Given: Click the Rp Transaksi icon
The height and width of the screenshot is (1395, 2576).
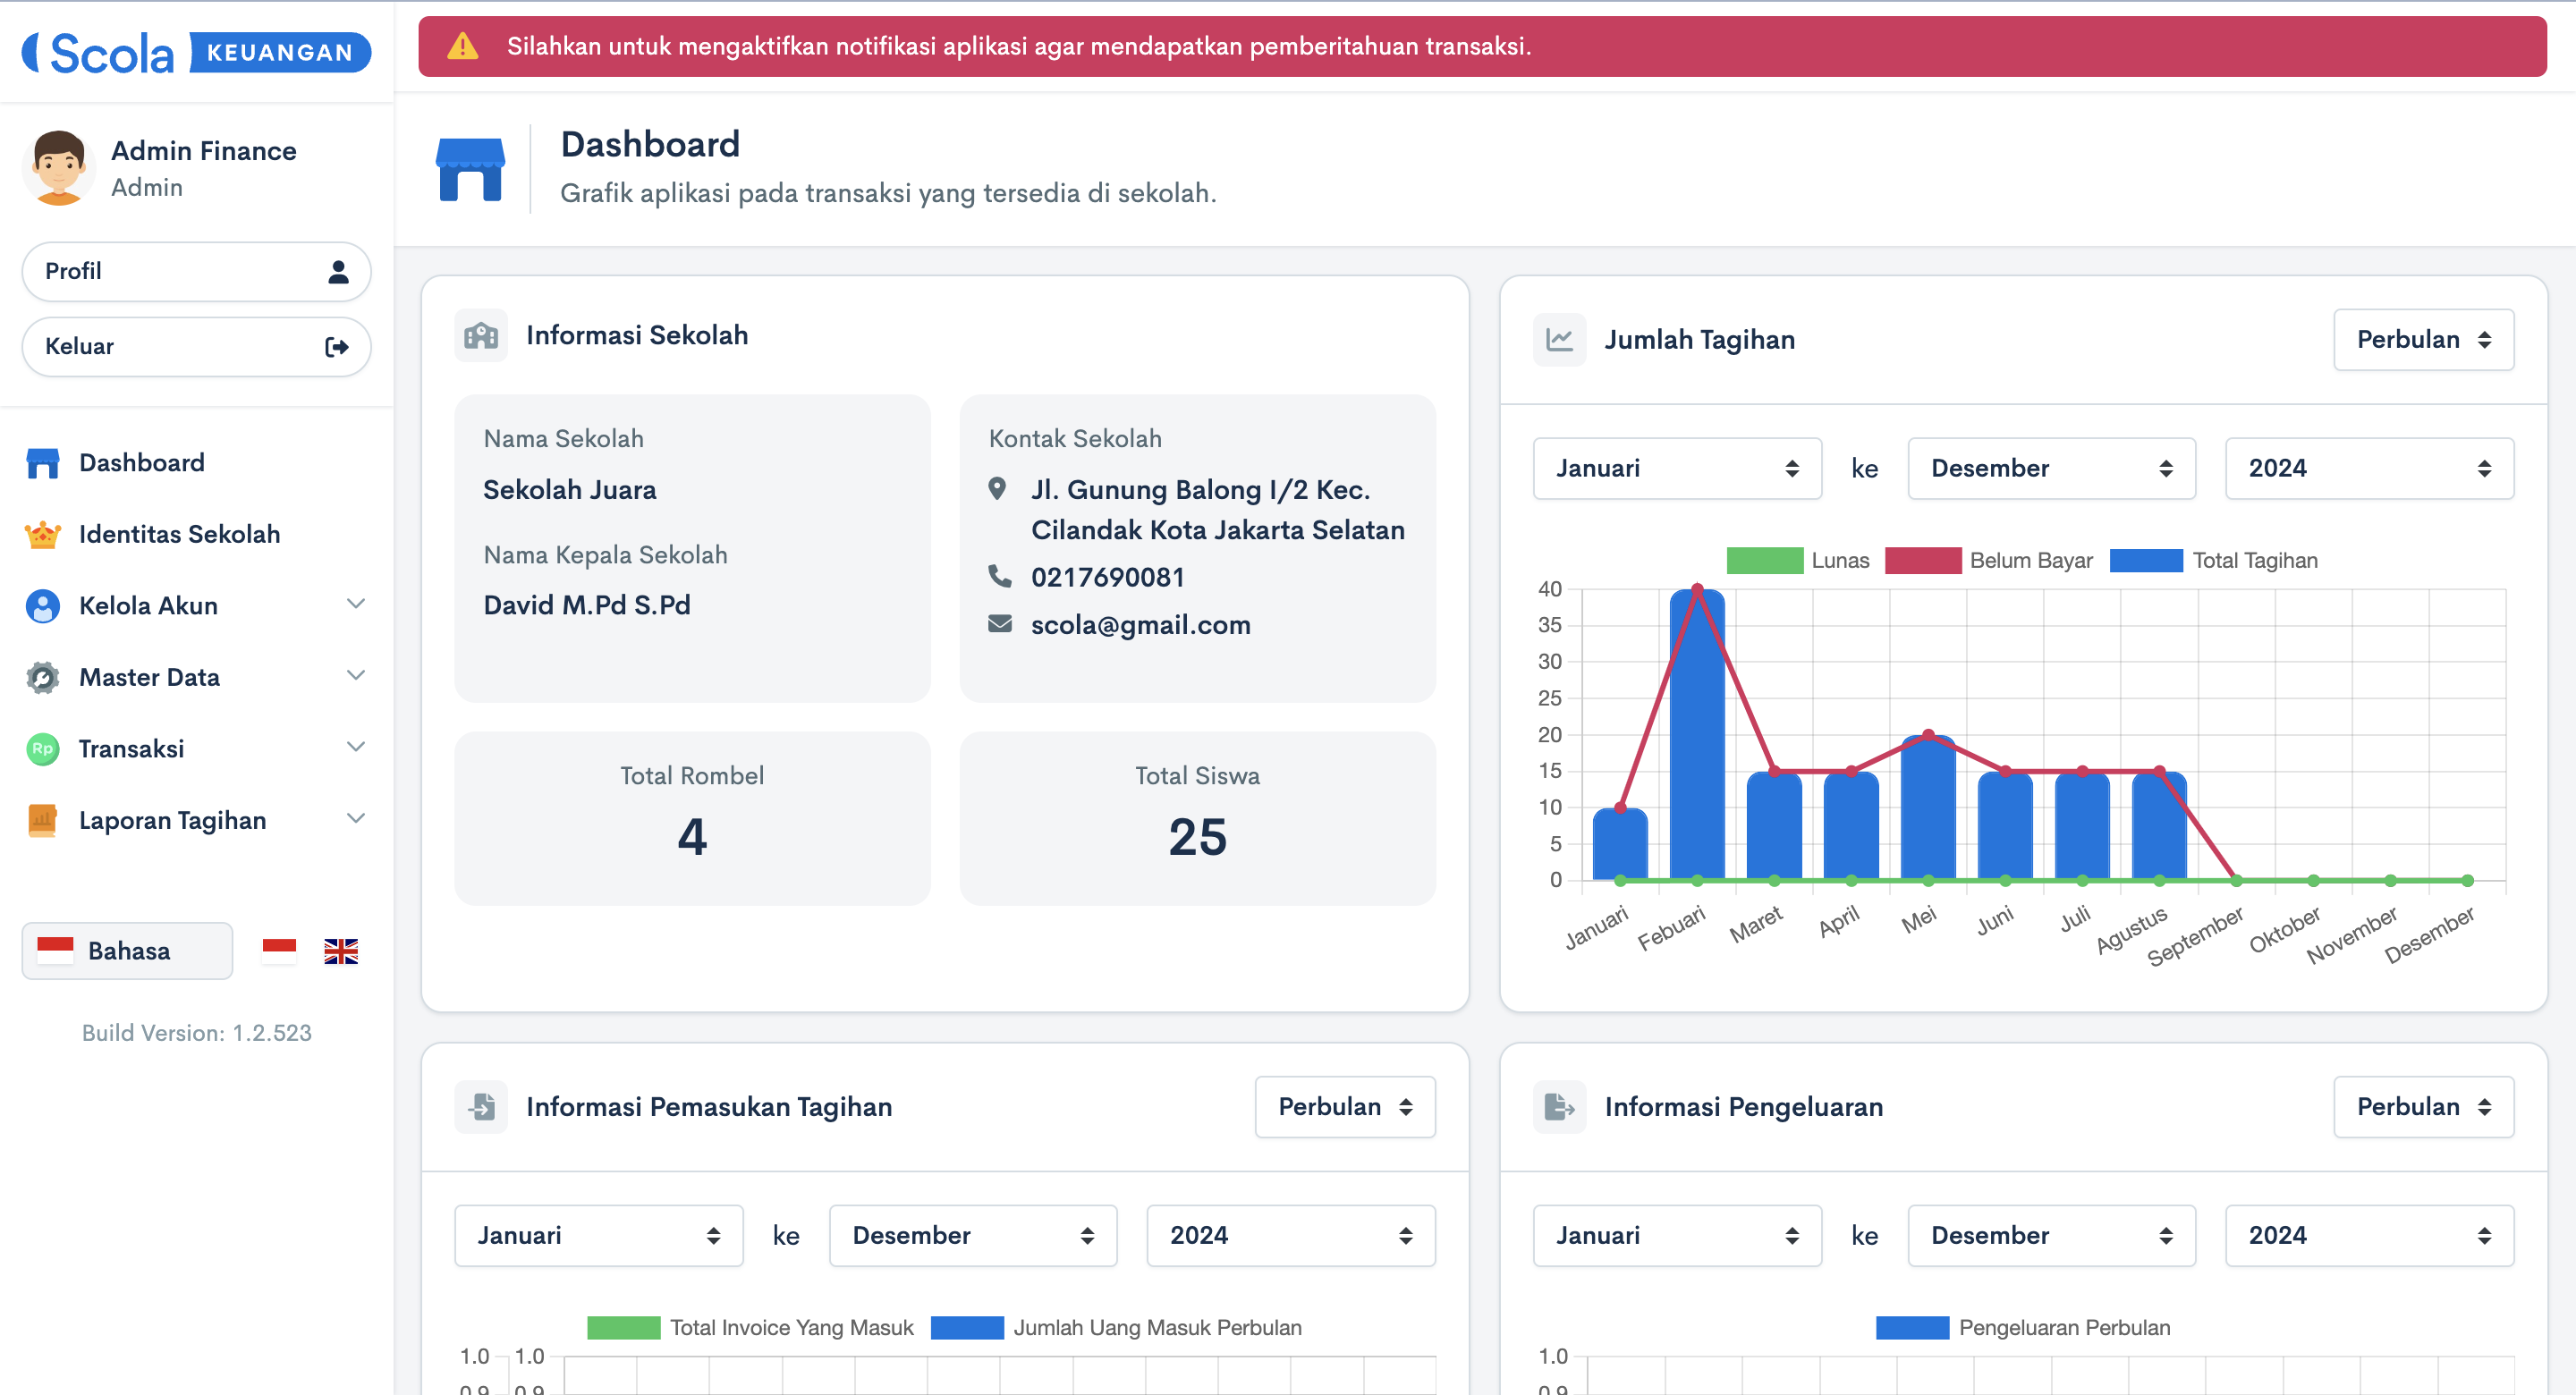Looking at the screenshot, I should [42, 749].
